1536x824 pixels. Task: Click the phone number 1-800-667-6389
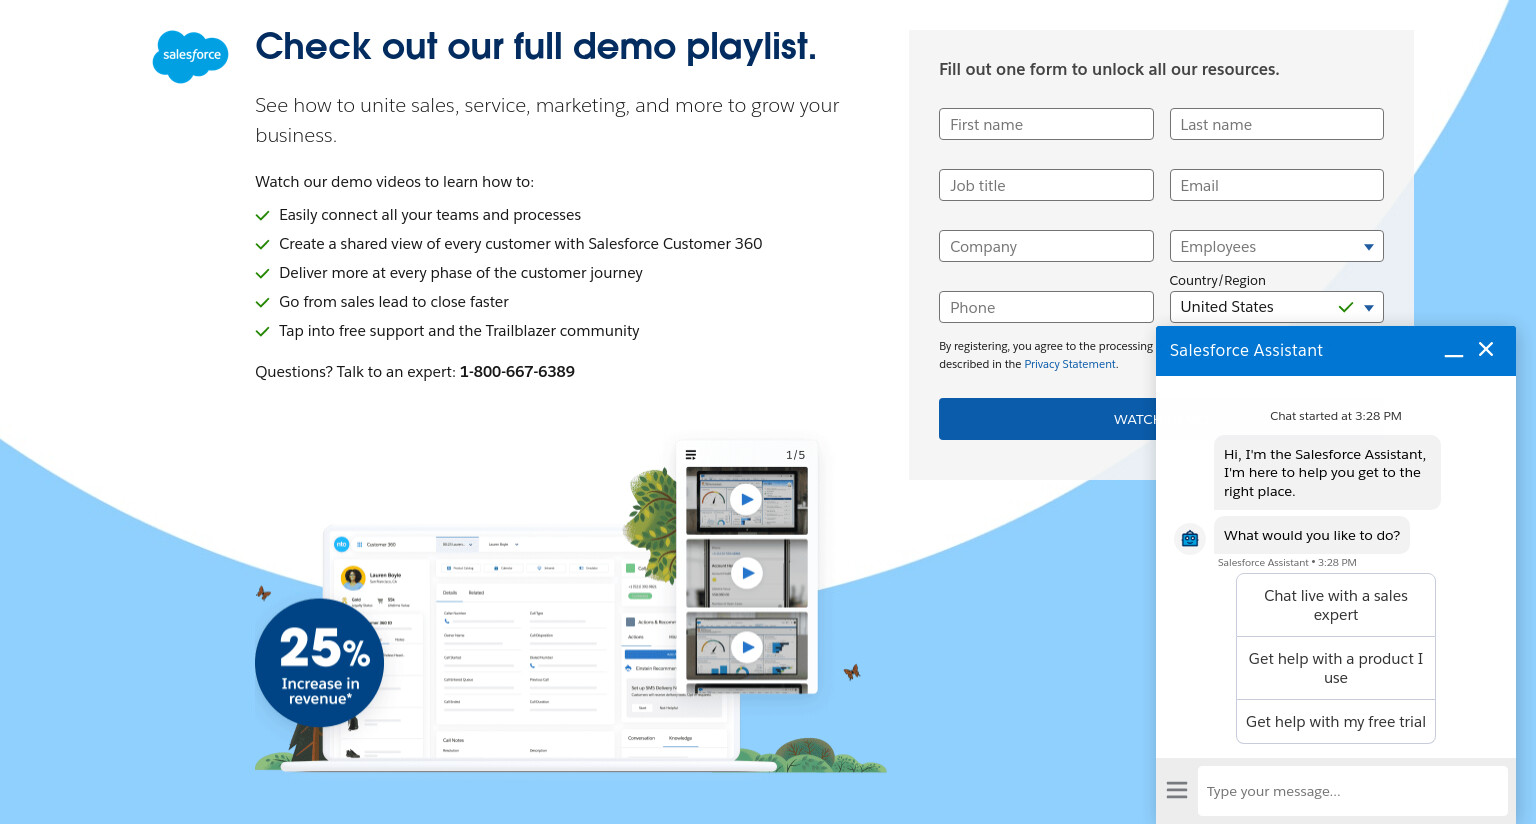(x=517, y=372)
